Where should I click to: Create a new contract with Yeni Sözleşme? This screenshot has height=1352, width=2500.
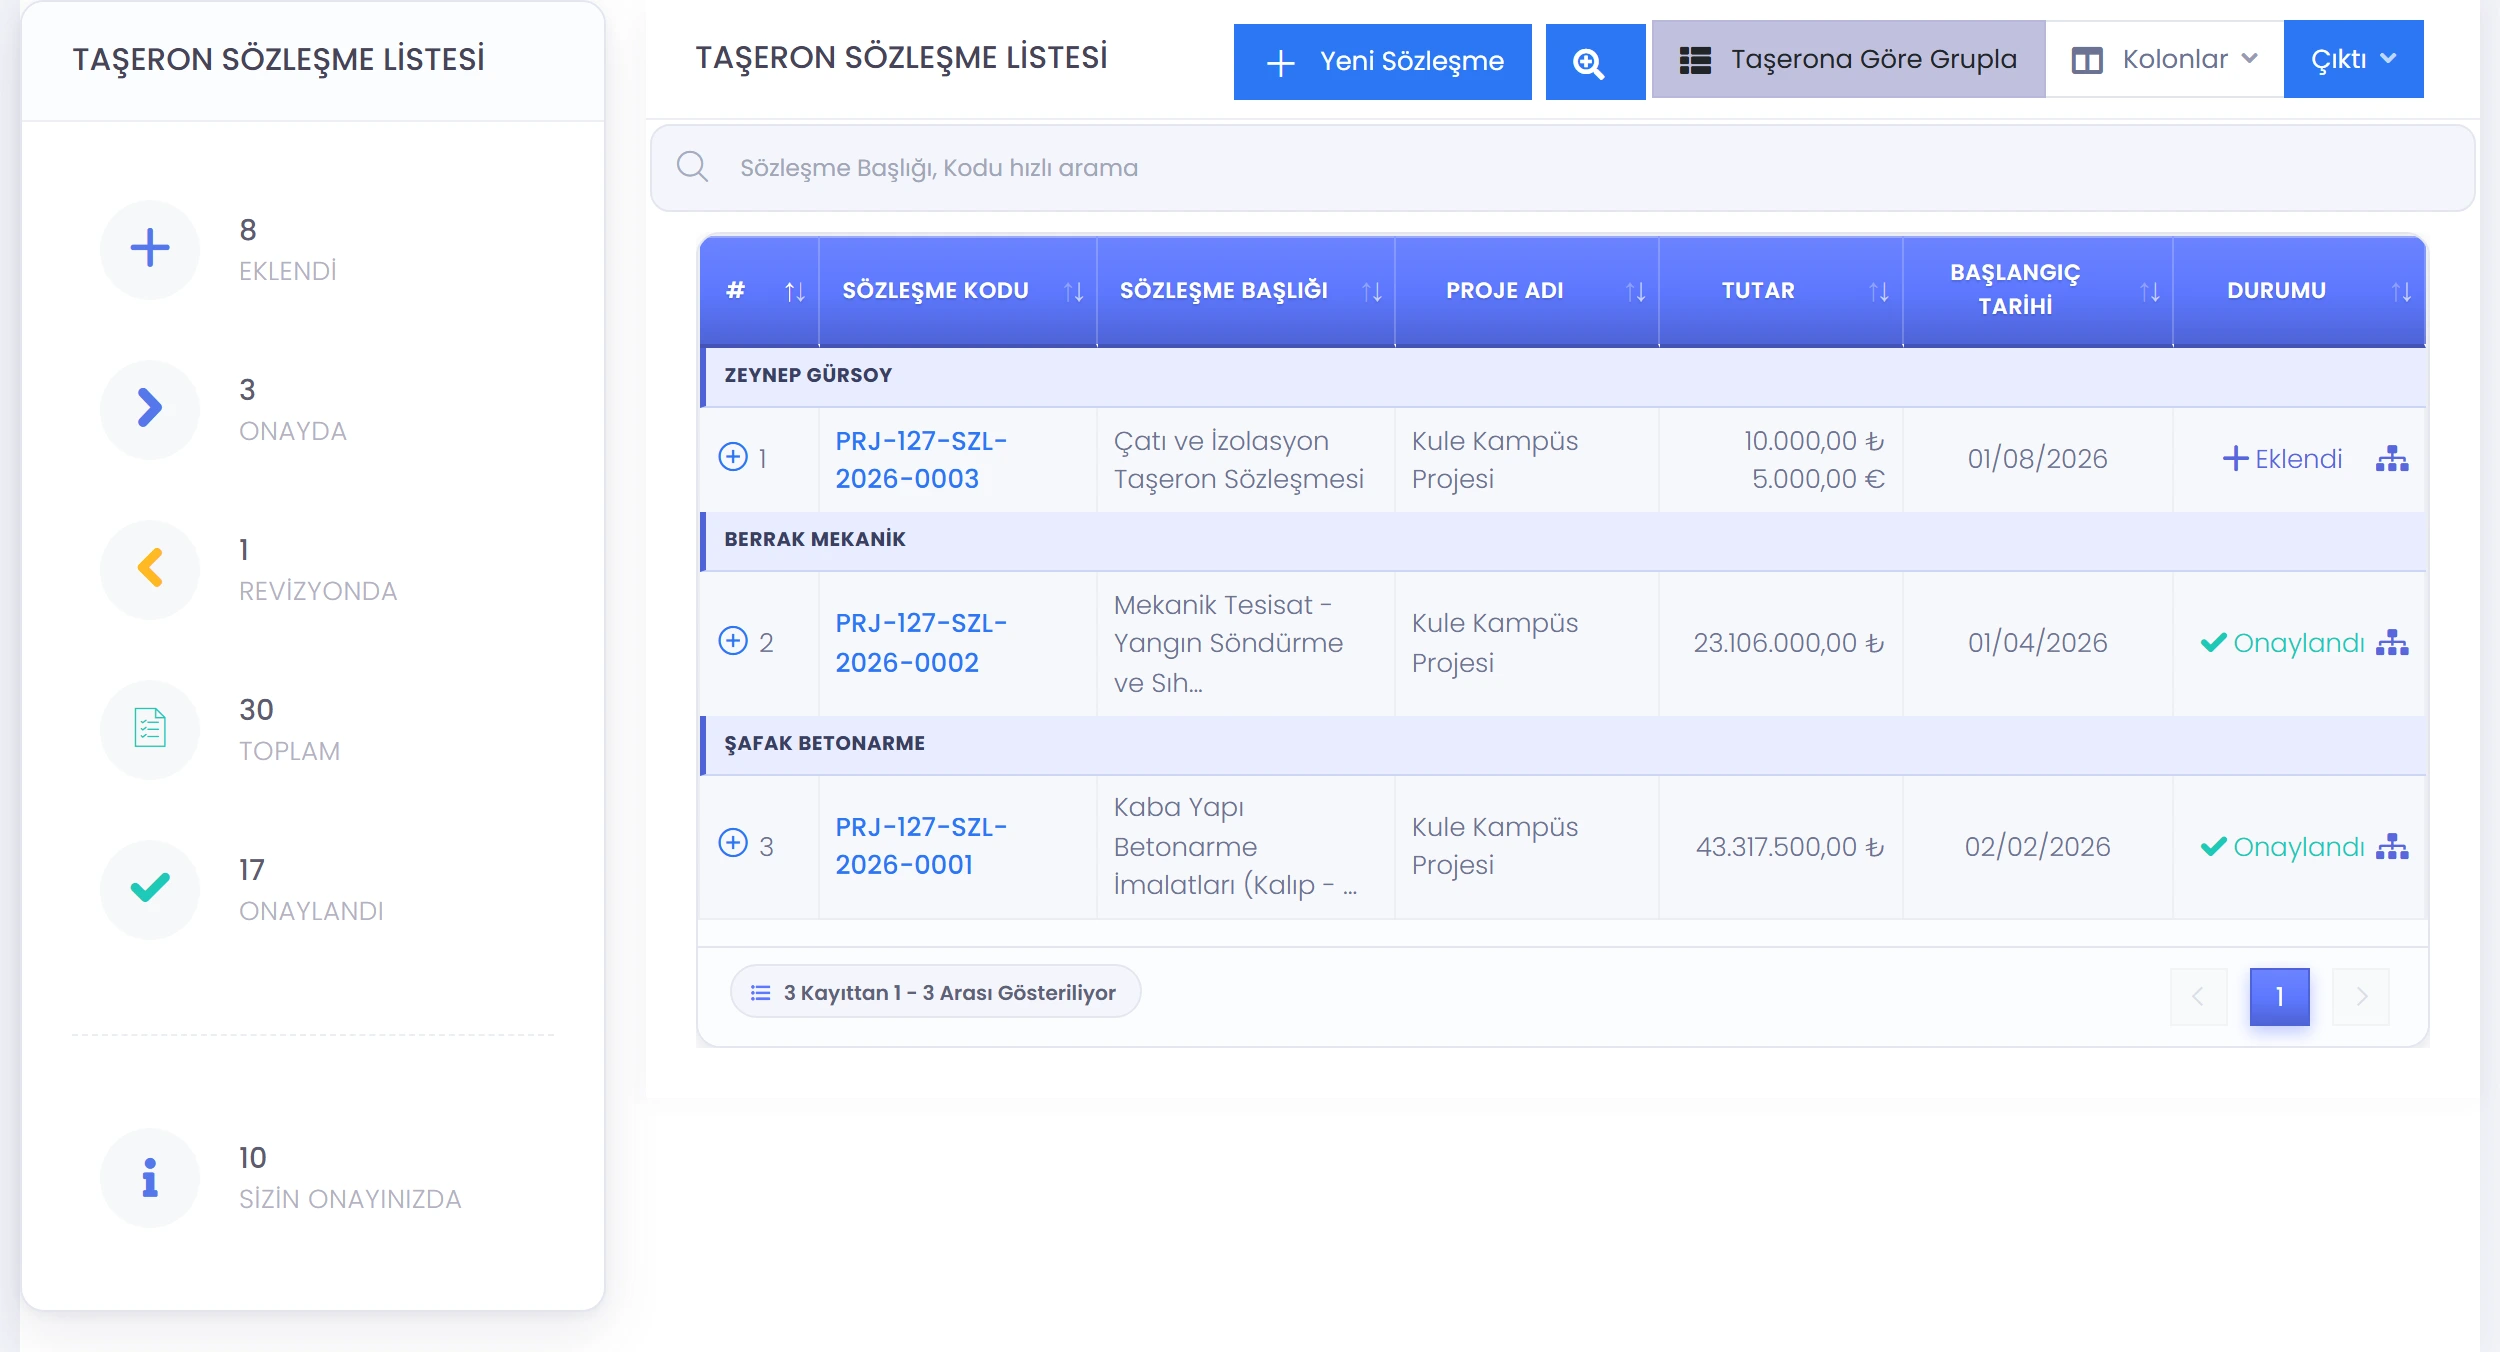tap(1382, 62)
